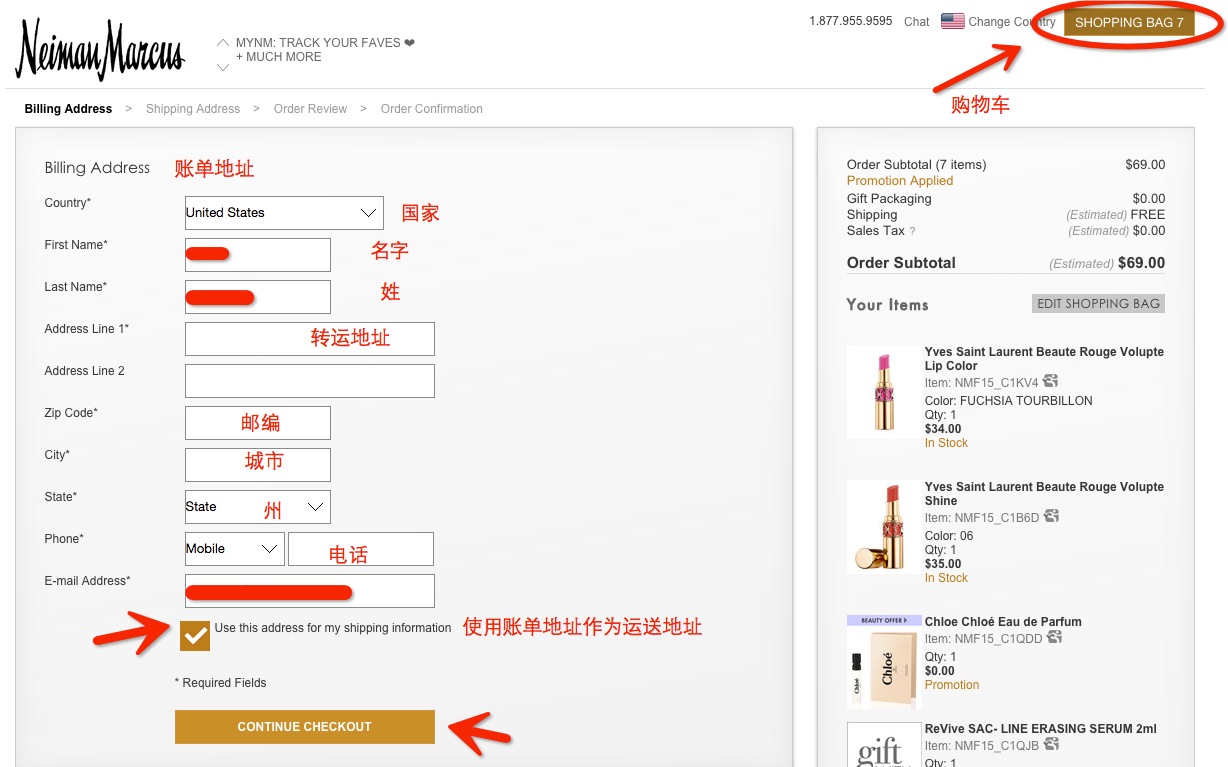Screen dimensions: 1228x767
Task: Open the State dropdown
Action: [x=258, y=507]
